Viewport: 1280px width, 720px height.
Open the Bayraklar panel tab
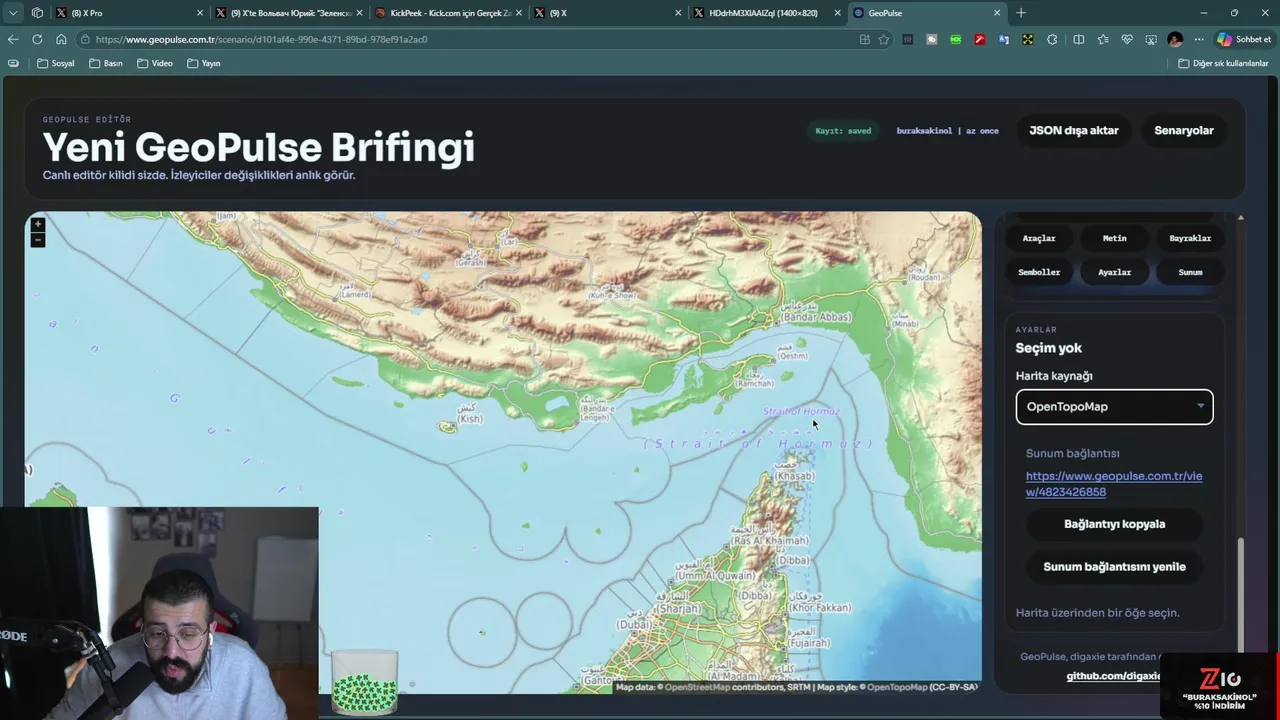(x=1190, y=238)
